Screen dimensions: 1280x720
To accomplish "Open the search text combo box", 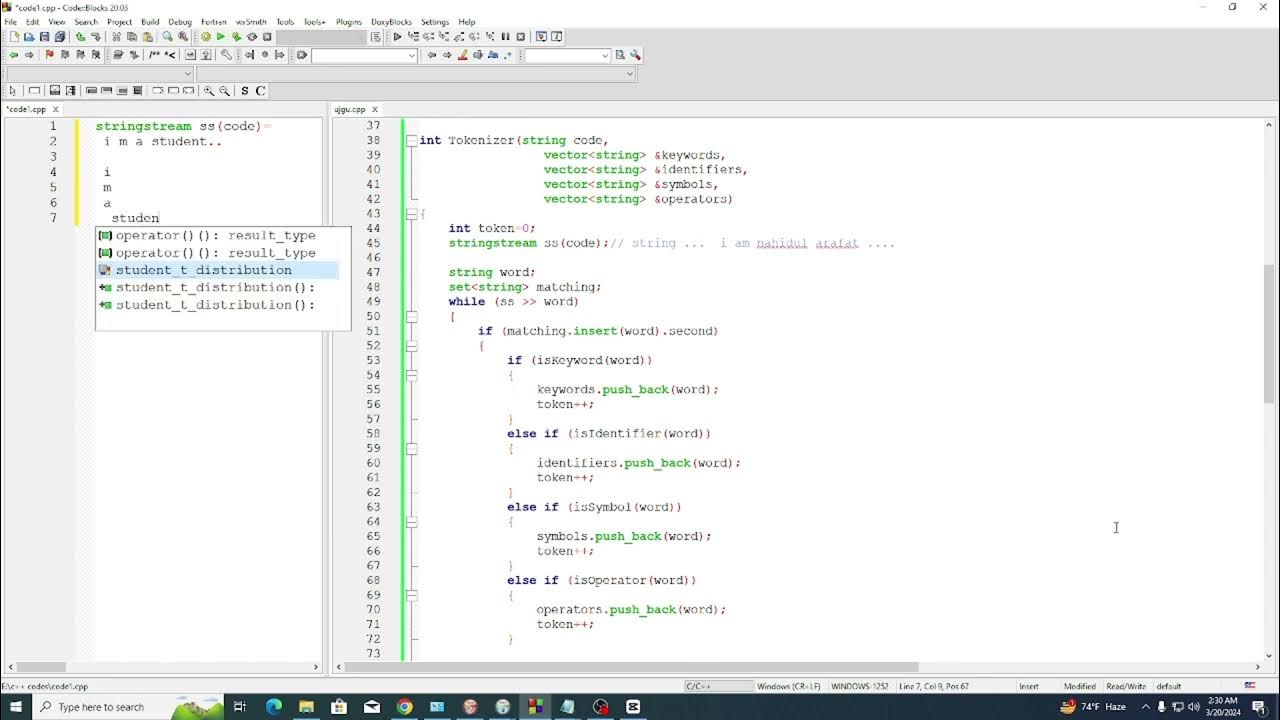I will pyautogui.click(x=364, y=55).
